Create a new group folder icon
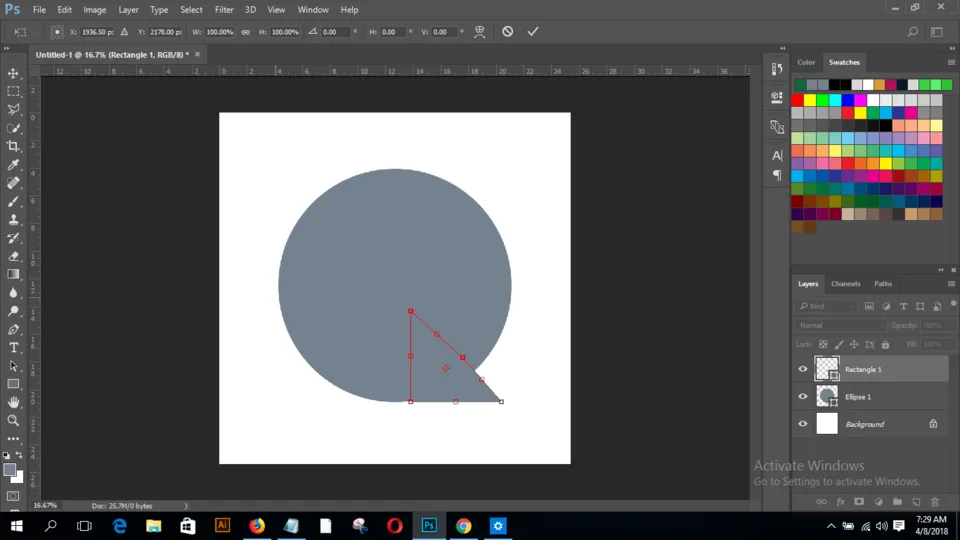Viewport: 960px width, 540px height. pos(897,502)
